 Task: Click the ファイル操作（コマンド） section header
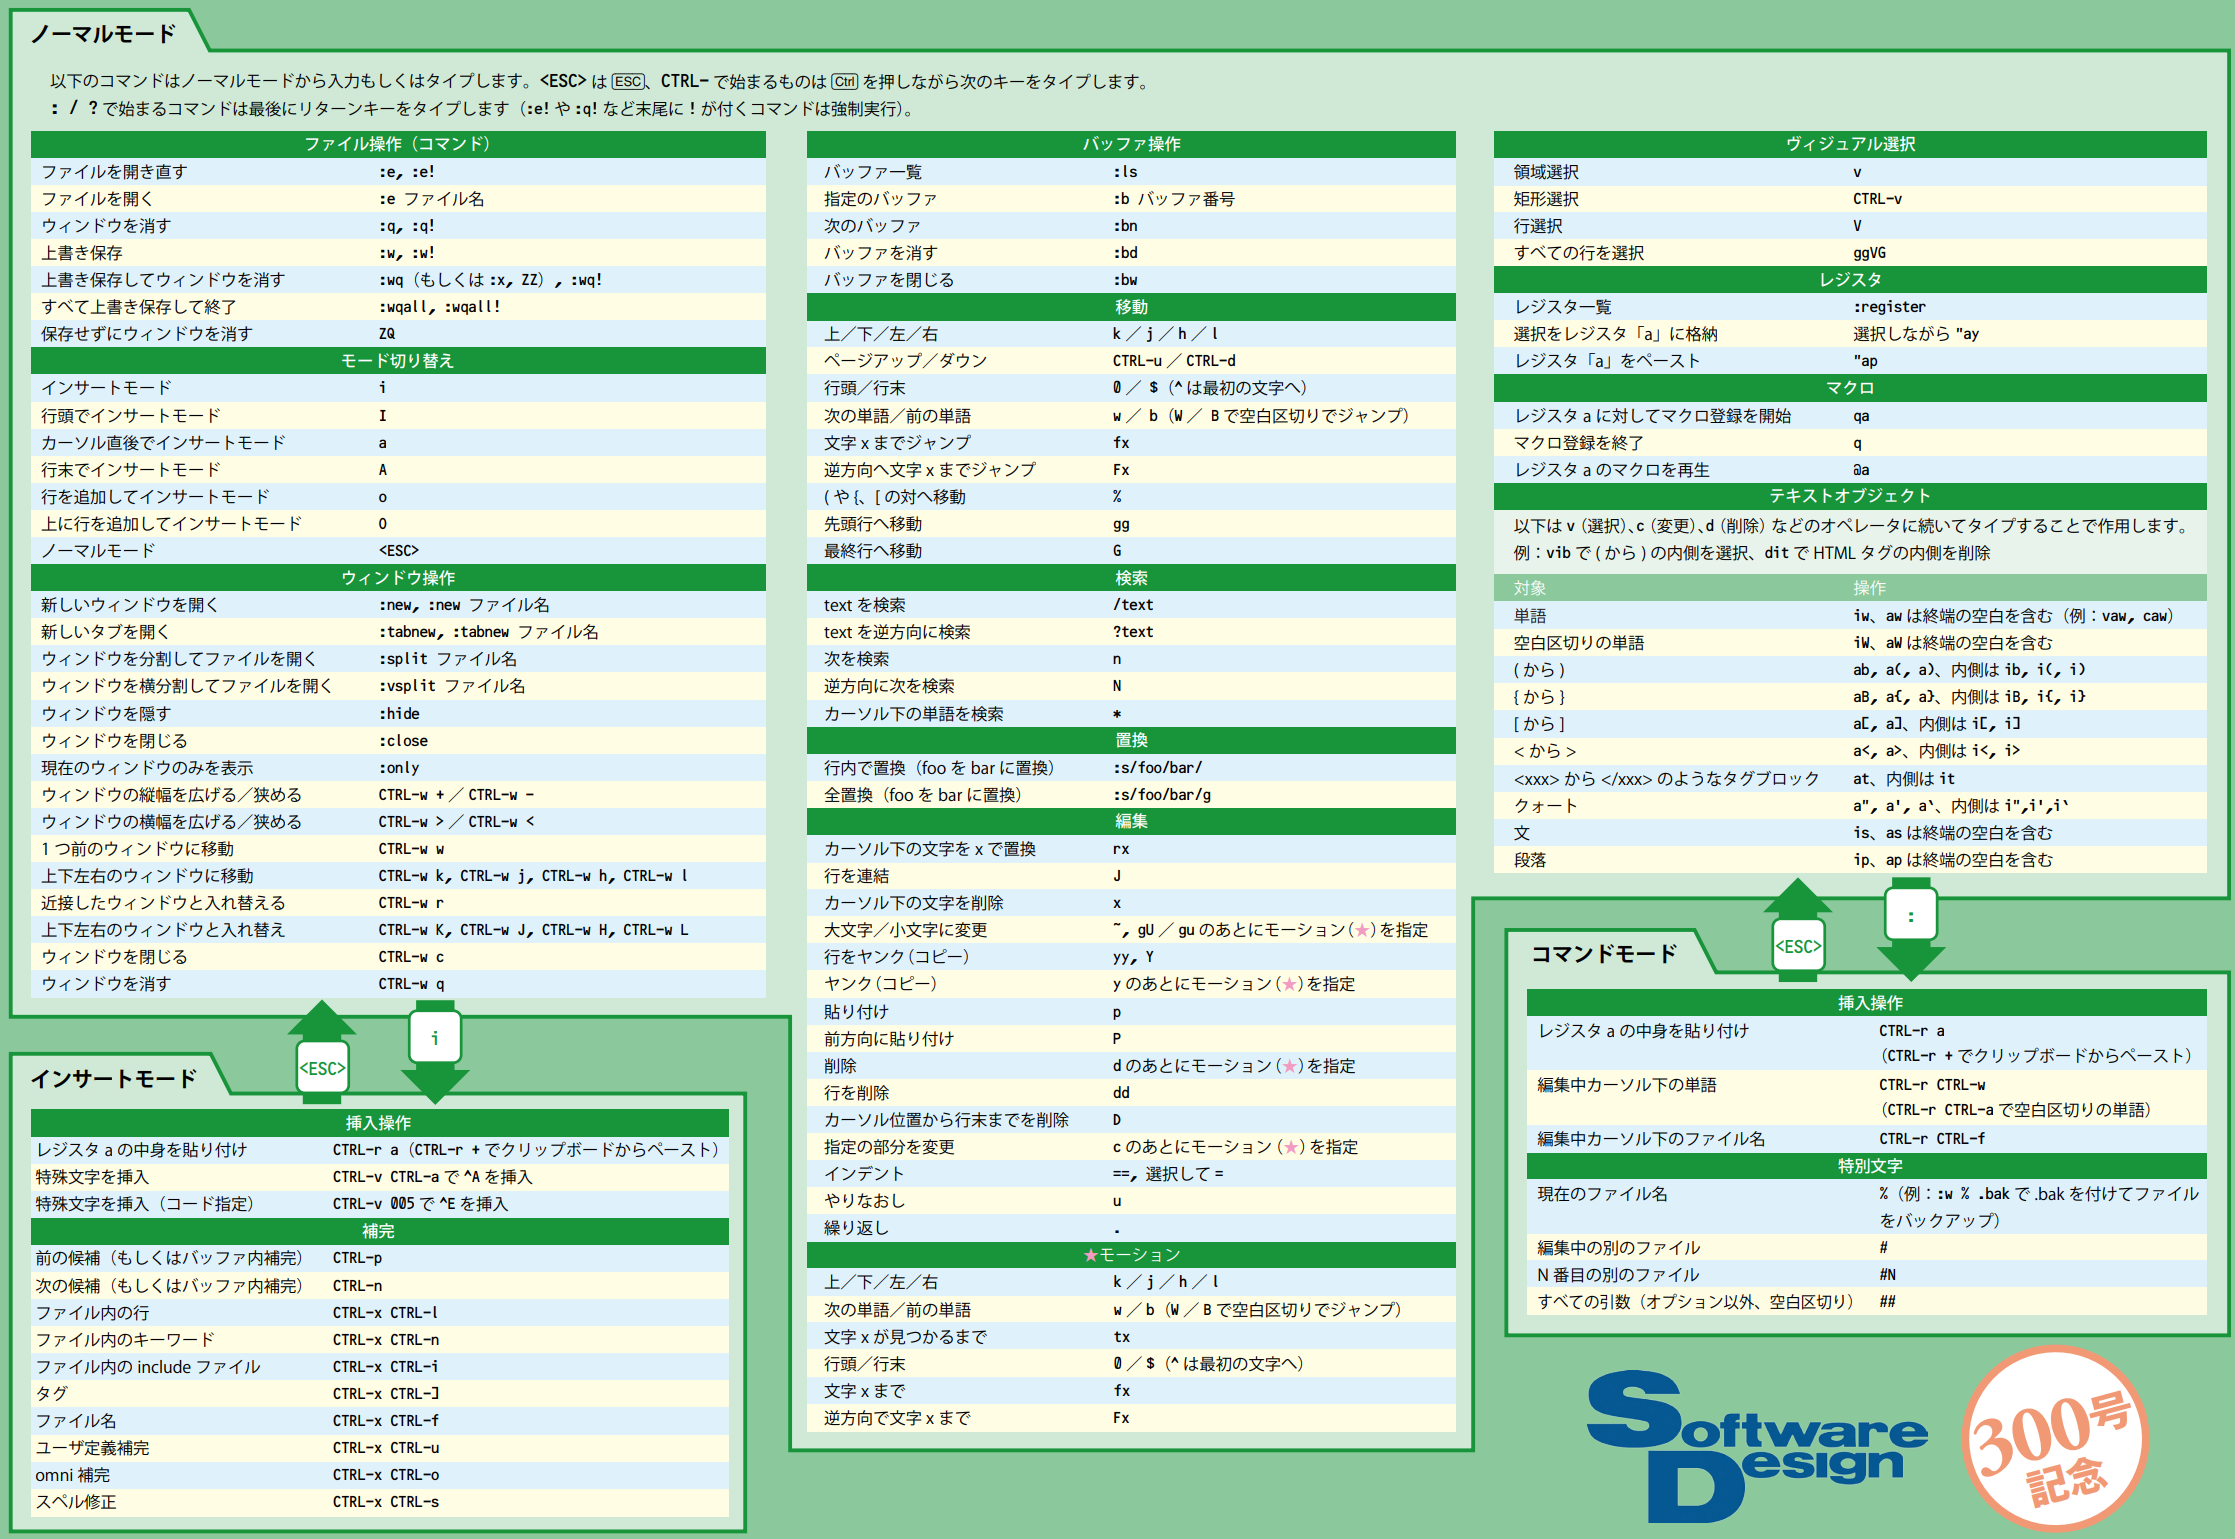pos(398,144)
